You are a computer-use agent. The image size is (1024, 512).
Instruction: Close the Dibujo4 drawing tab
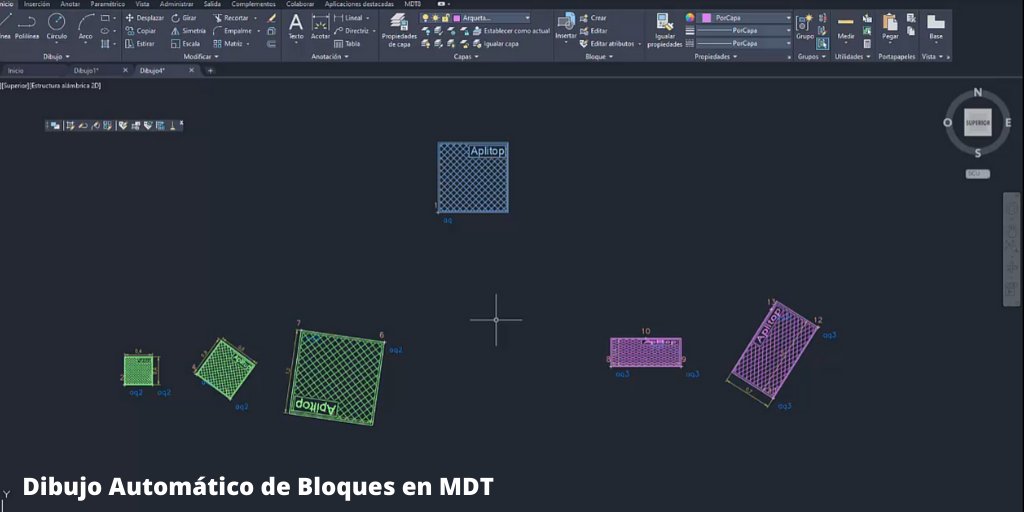[191, 71]
